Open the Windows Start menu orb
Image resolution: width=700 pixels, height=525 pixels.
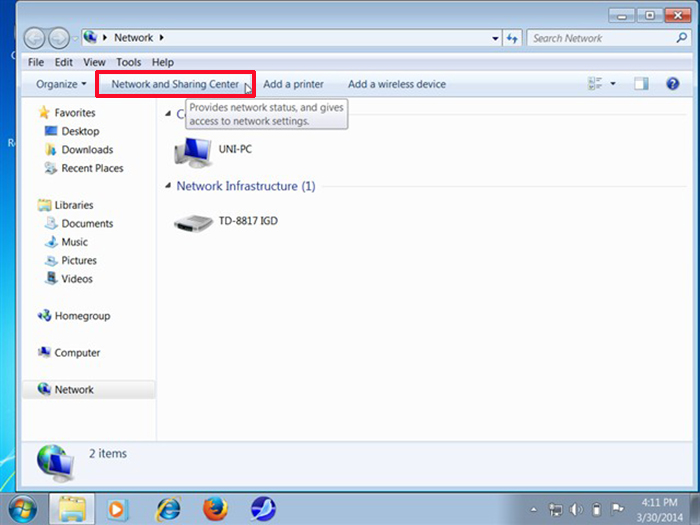pos(22,509)
